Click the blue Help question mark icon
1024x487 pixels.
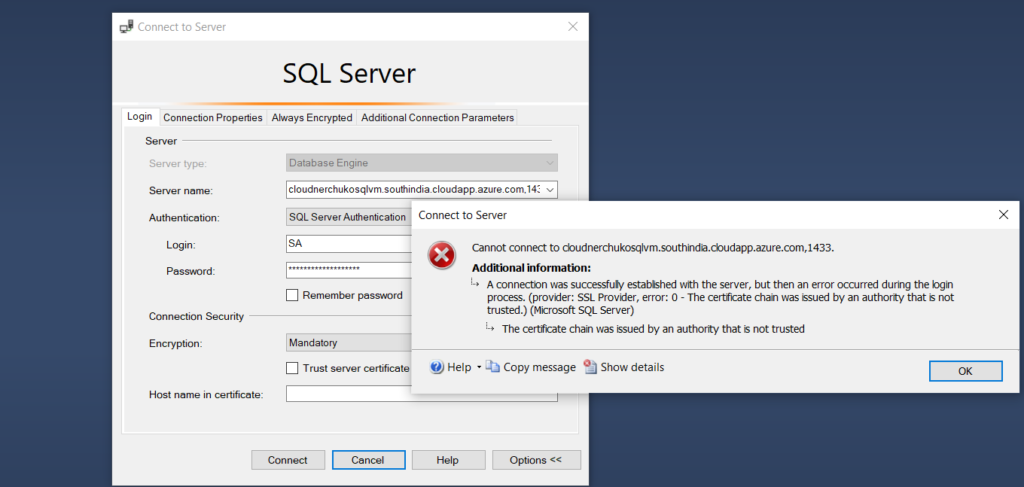click(437, 367)
